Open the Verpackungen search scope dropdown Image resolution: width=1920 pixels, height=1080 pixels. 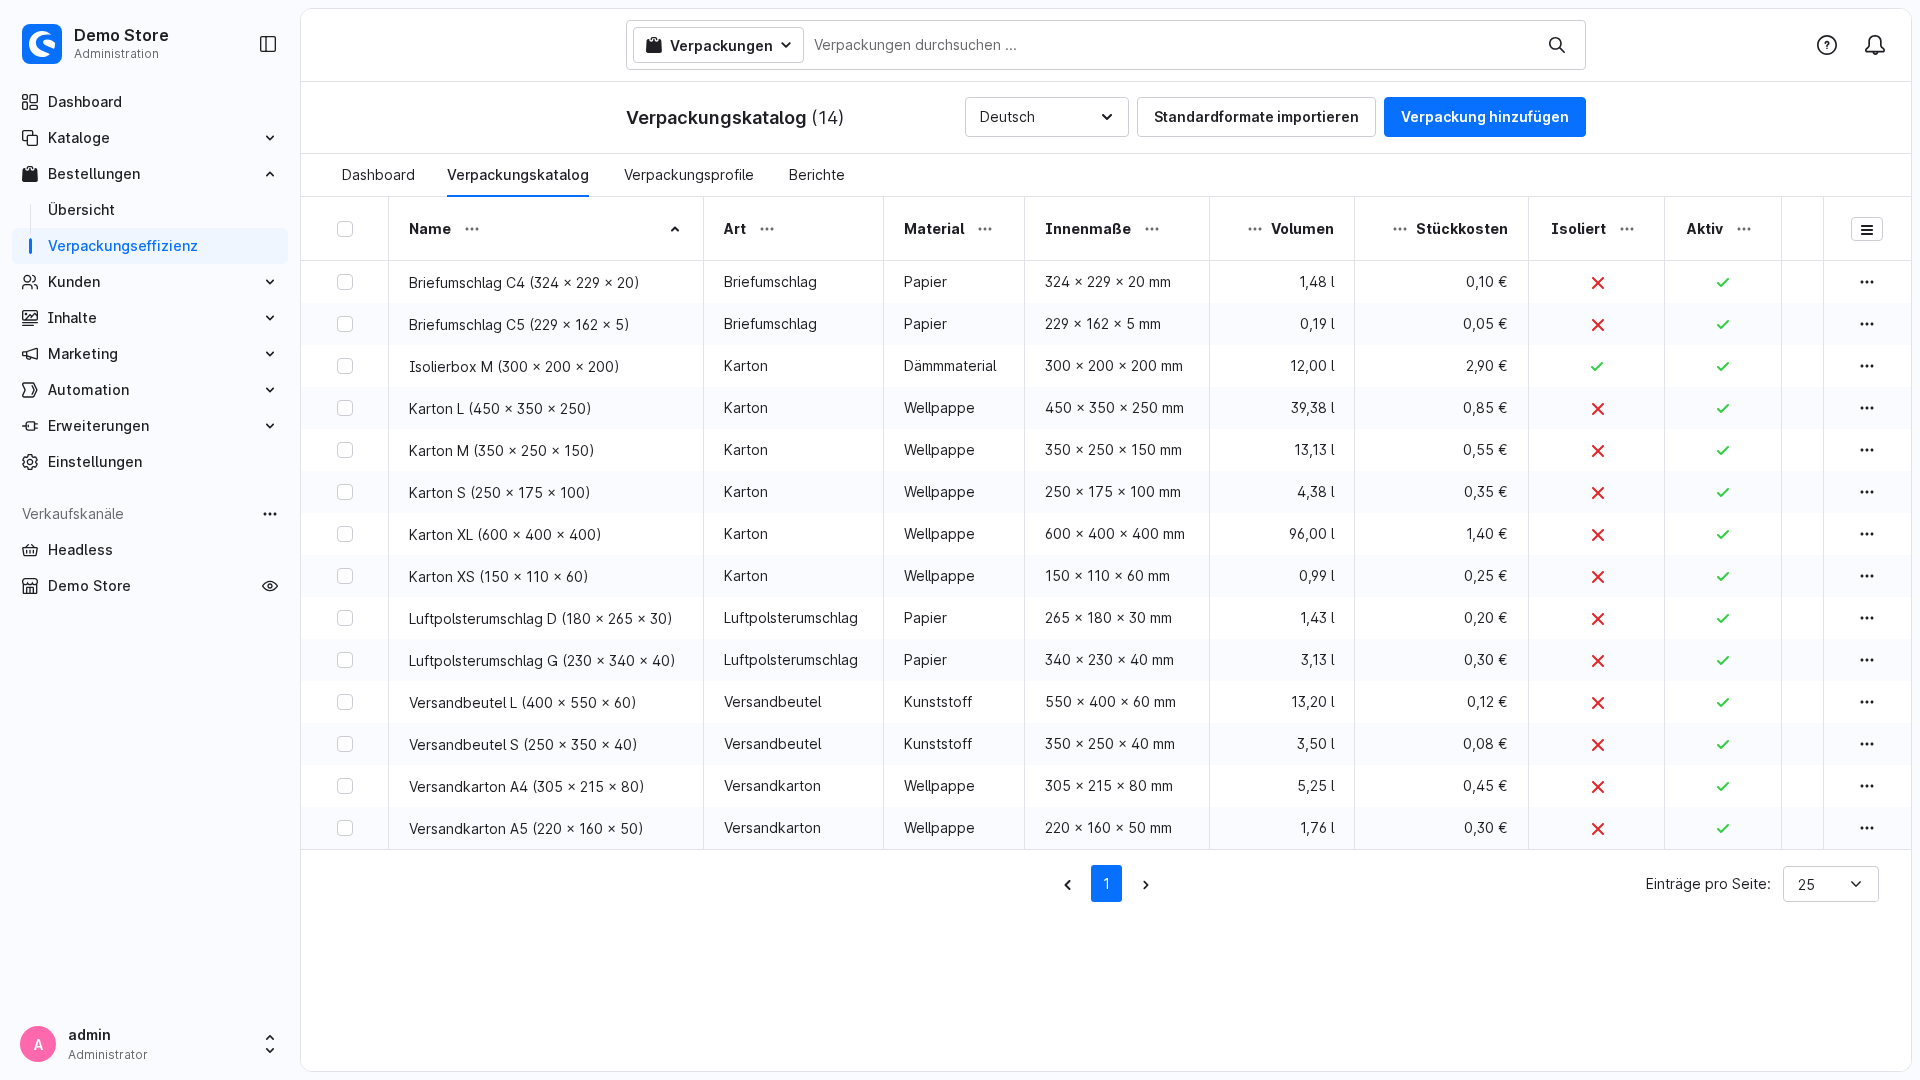[x=718, y=45]
